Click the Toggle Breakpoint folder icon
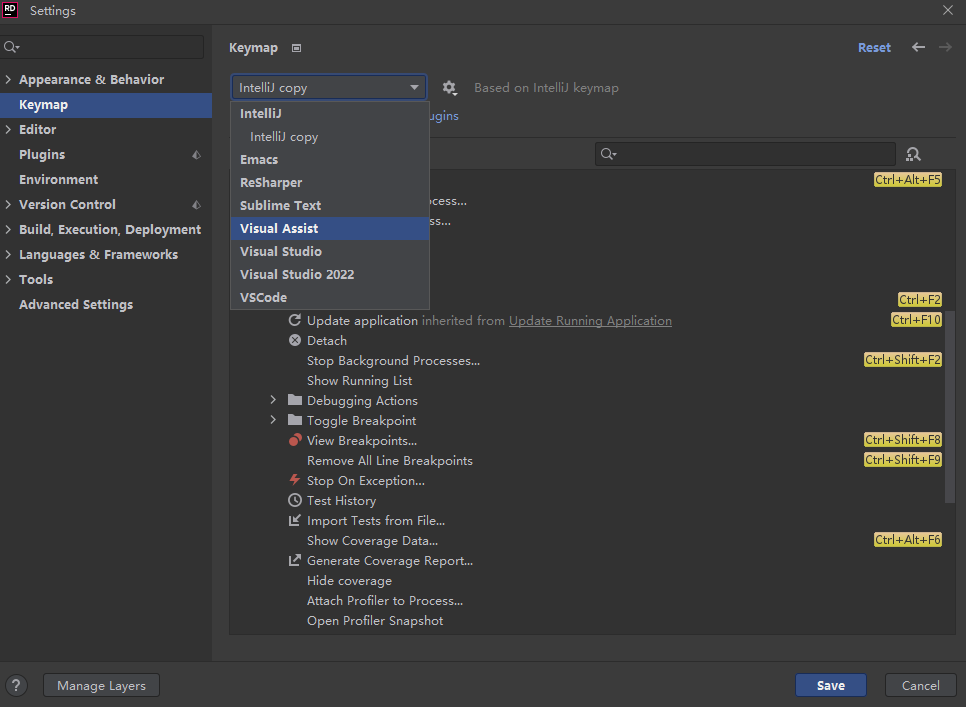The image size is (966, 707). 295,421
